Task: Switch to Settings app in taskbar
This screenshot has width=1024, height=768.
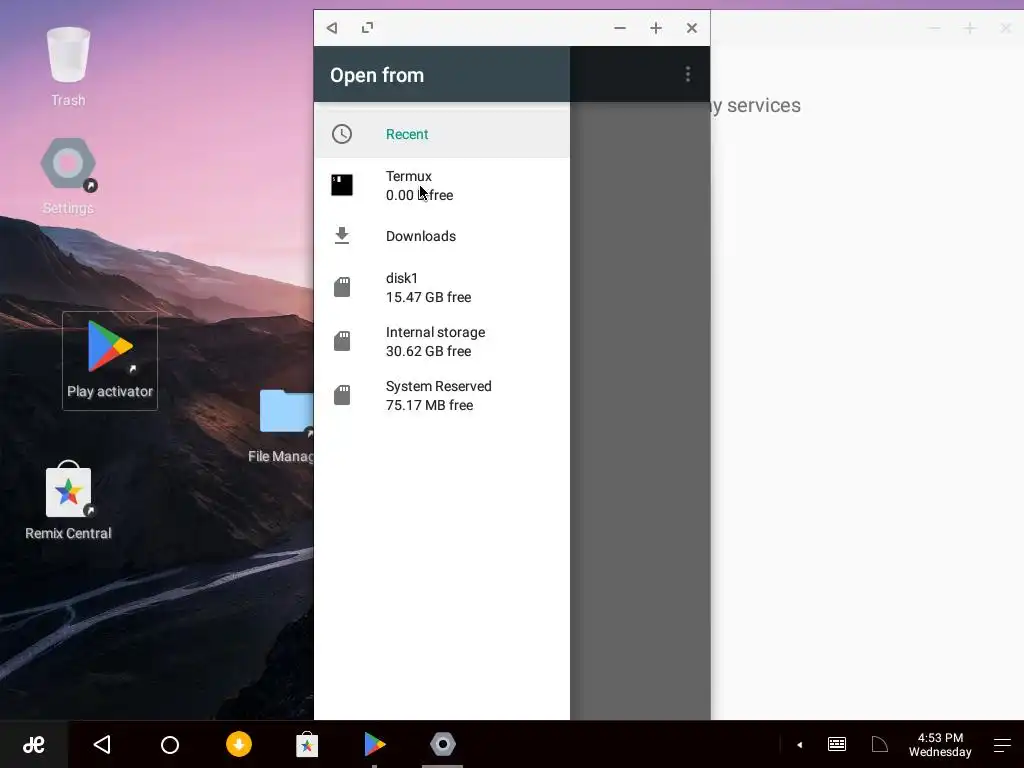Action: point(443,744)
